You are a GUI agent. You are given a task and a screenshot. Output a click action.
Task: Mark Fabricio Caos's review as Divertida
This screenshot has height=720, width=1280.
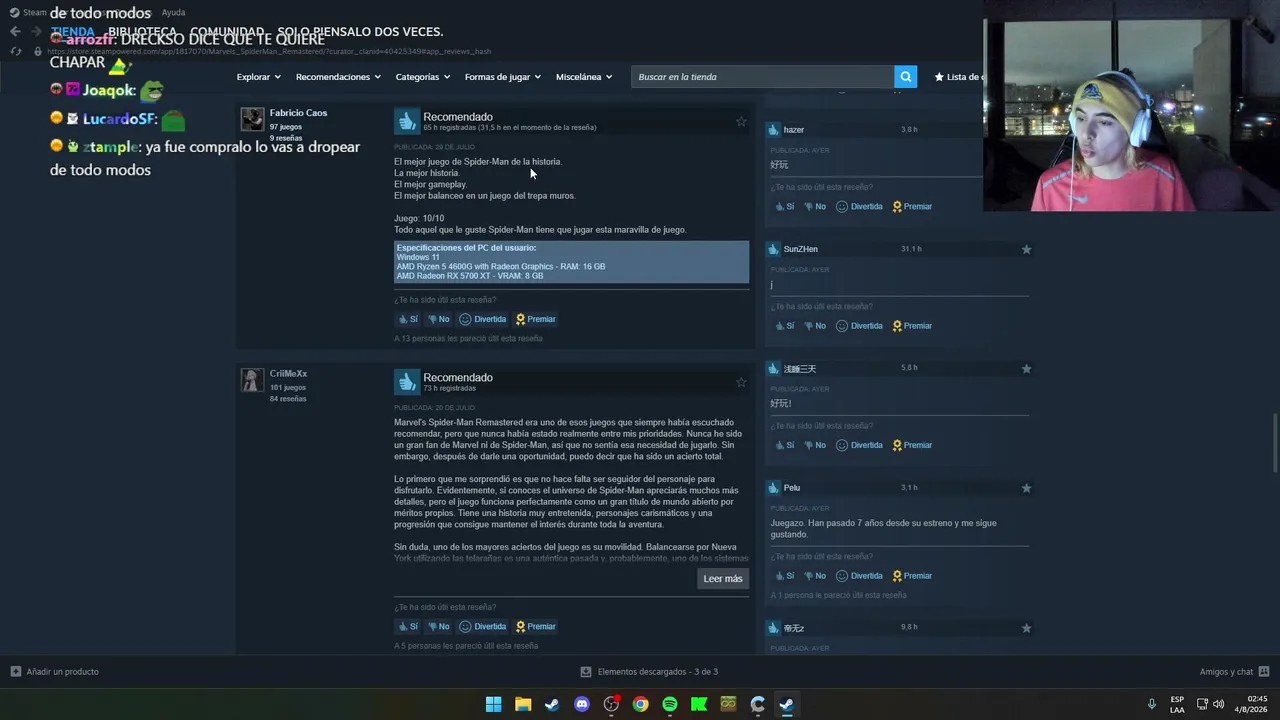pyautogui.click(x=483, y=319)
